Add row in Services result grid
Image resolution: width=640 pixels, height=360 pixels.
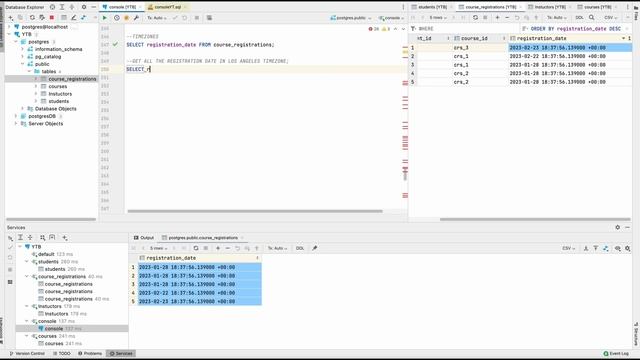pyautogui.click(x=218, y=248)
